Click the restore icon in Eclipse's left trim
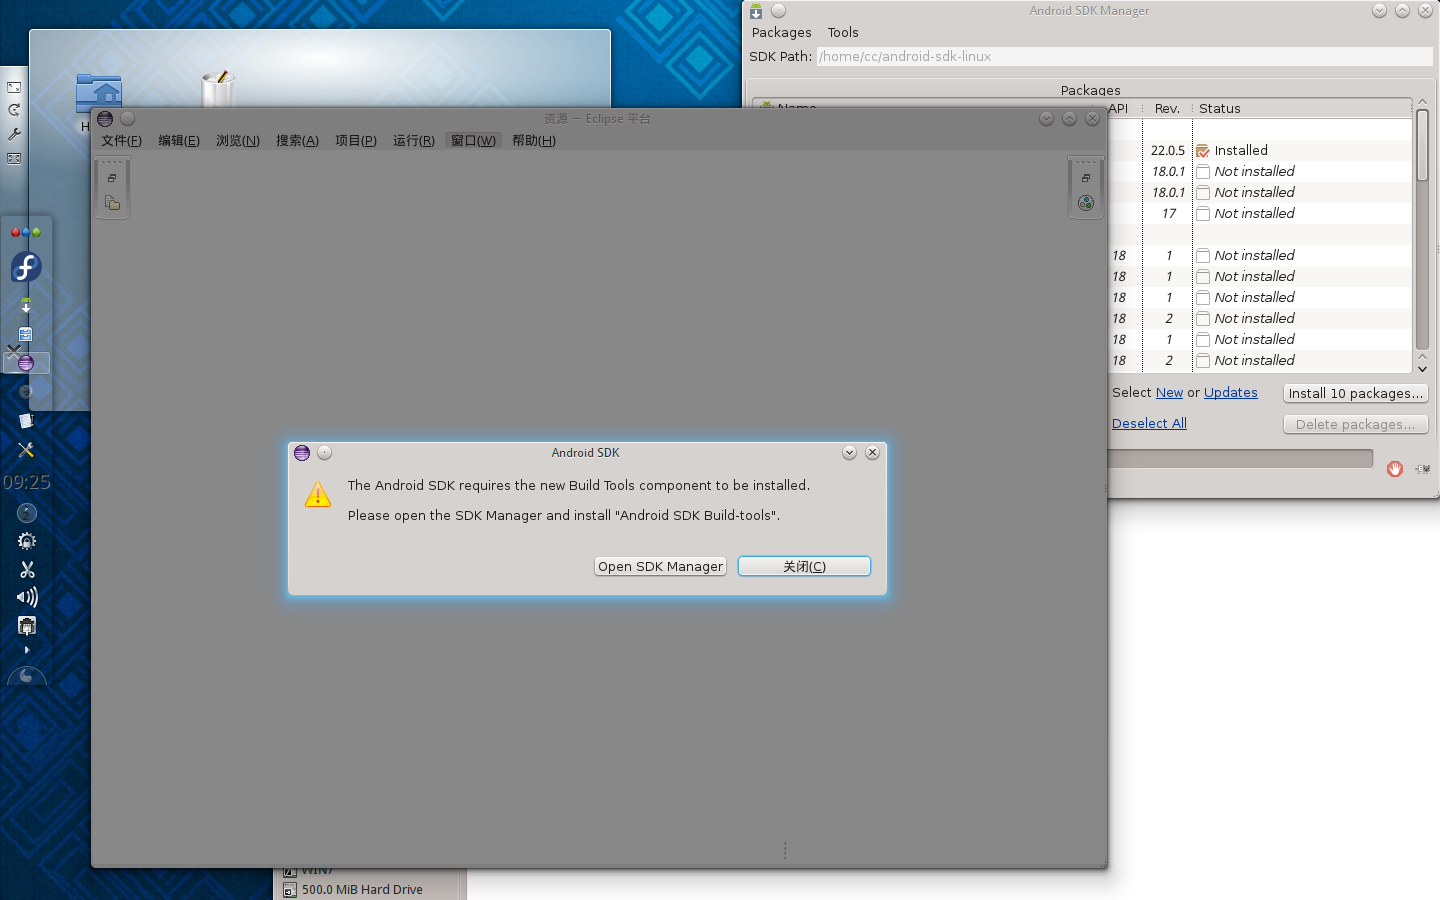The image size is (1440, 900). click(112, 178)
